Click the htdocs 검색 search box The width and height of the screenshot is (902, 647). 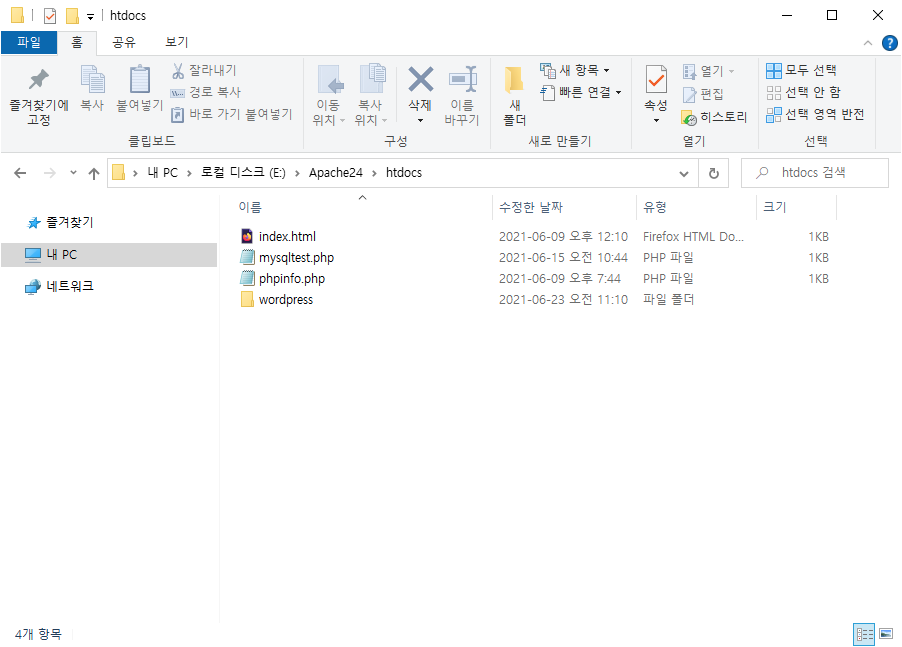815,173
